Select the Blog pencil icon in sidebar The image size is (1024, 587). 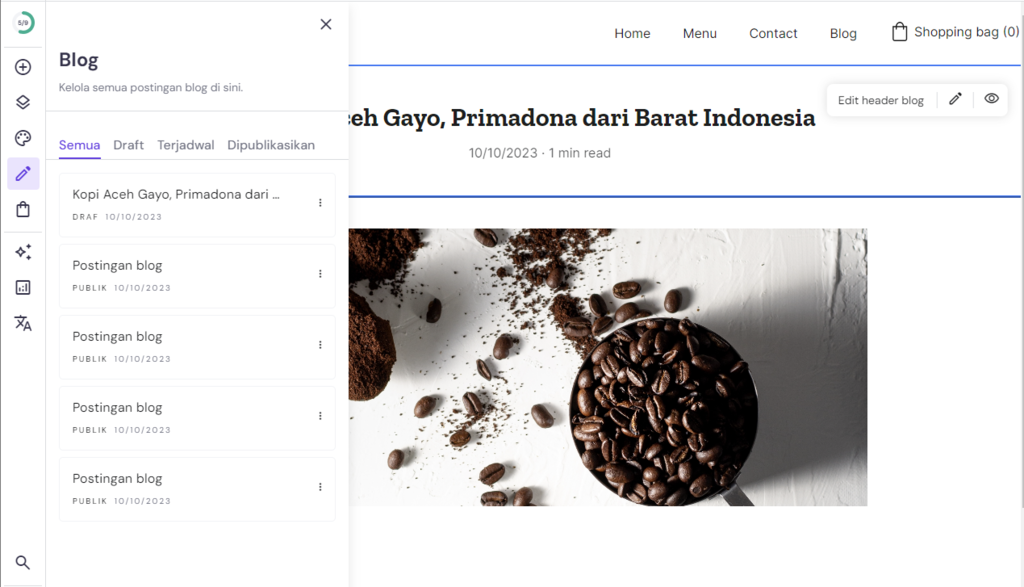(22, 173)
